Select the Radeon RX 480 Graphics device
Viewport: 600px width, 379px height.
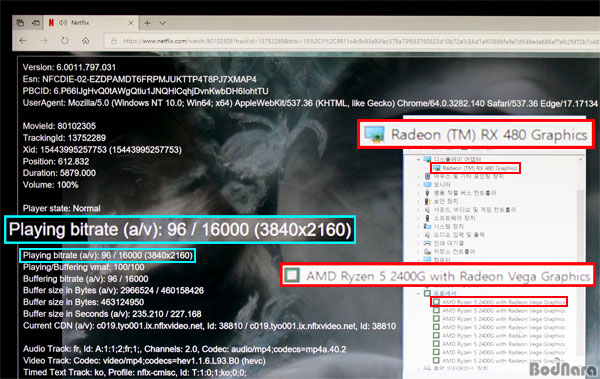(476, 168)
